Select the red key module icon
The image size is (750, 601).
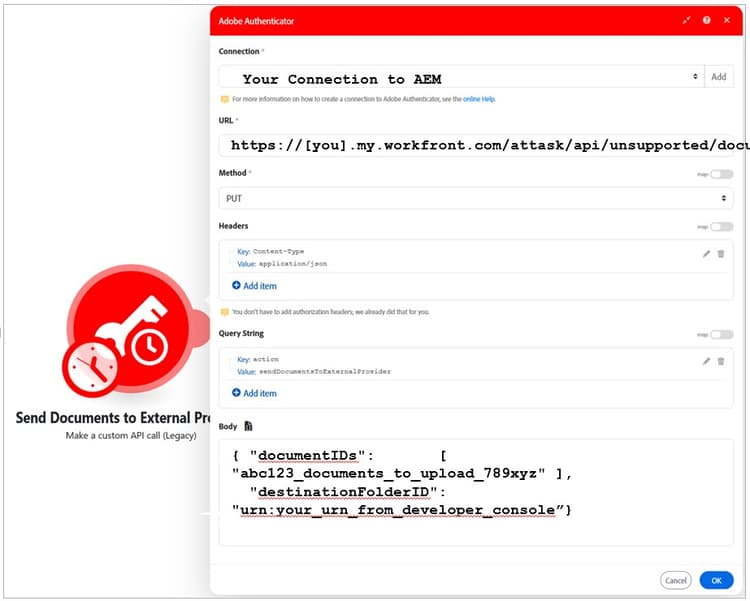132,328
